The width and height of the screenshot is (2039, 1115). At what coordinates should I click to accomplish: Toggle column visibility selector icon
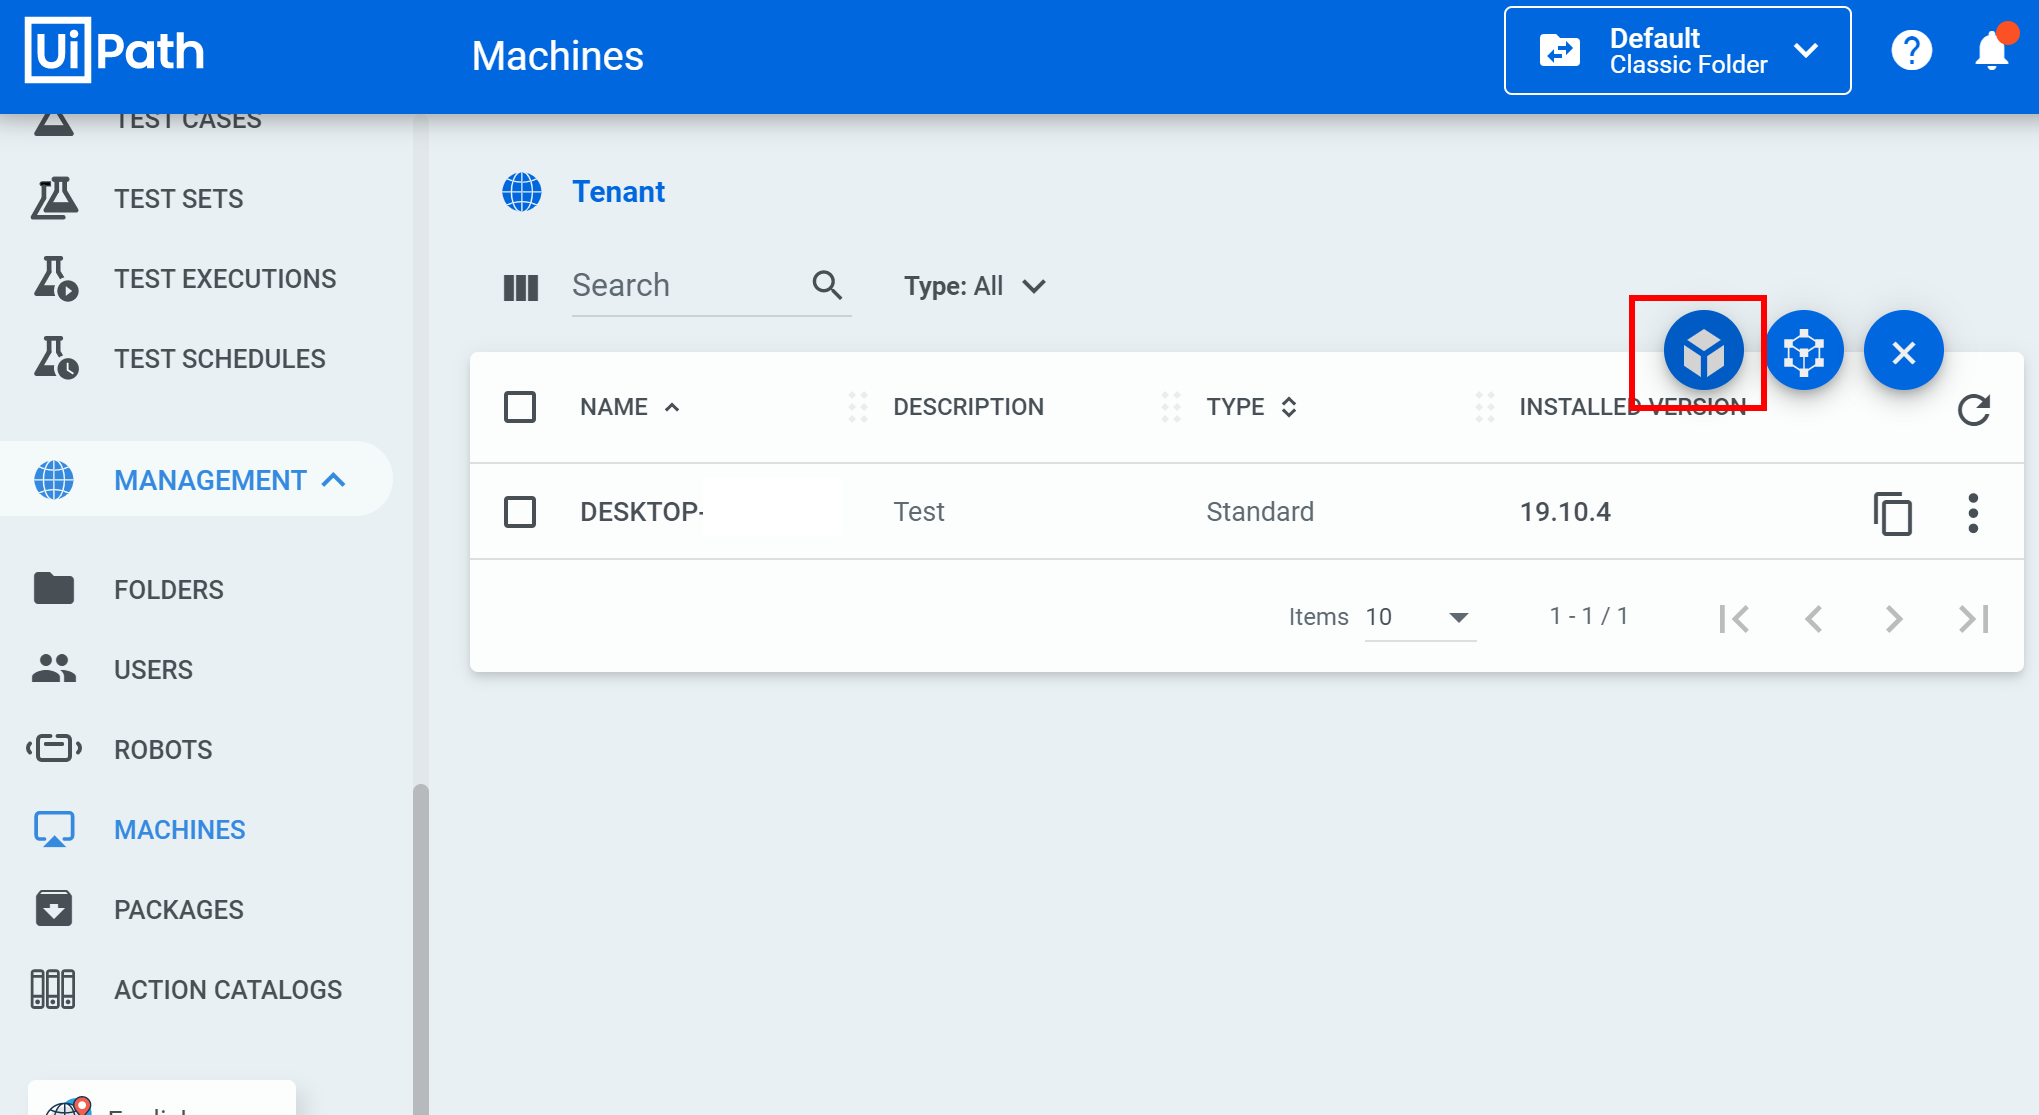pos(520,288)
